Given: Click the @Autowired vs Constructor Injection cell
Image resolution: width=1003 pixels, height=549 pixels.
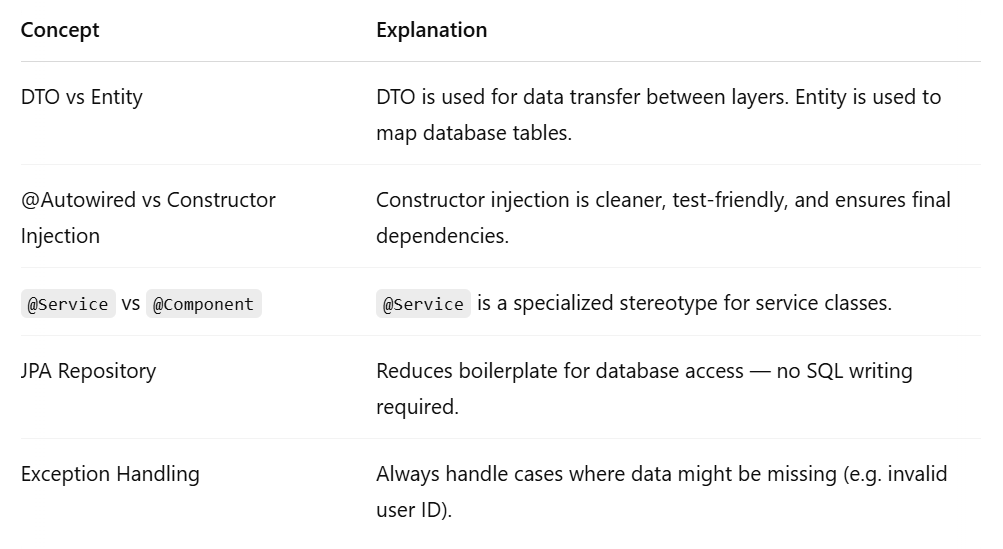Looking at the screenshot, I should (148, 218).
